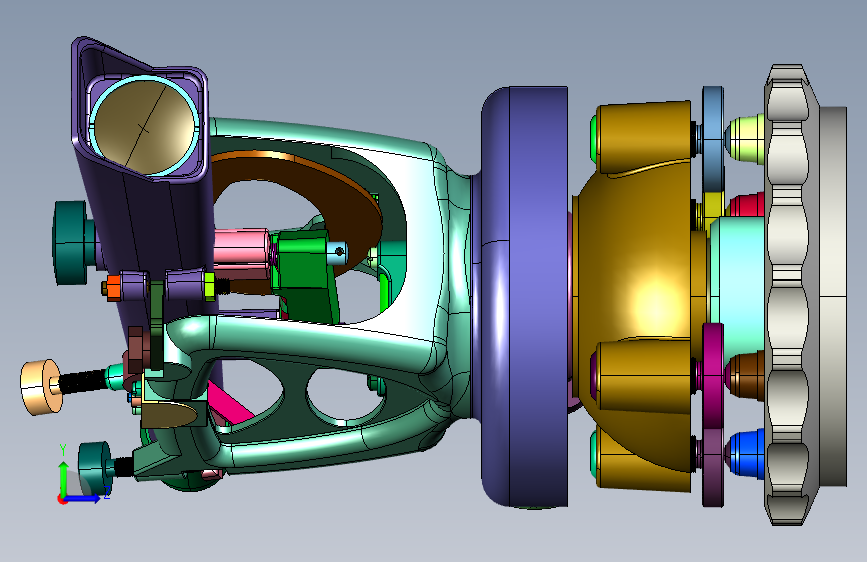
Task: Pick the brown cap nut near the sprocket
Action: (x=745, y=375)
